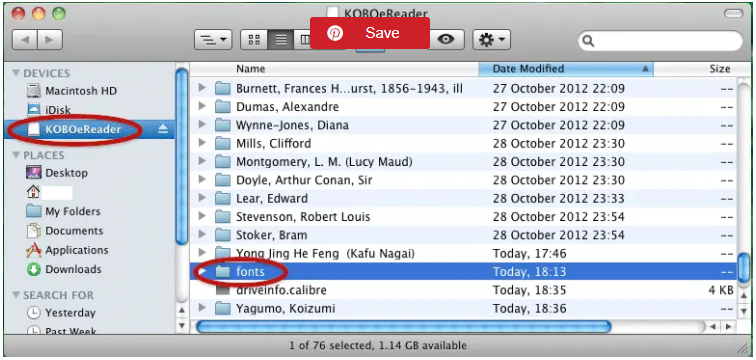This screenshot has height=360, width=756.
Task: Click the 4 KB size value
Action: pyautogui.click(x=720, y=290)
